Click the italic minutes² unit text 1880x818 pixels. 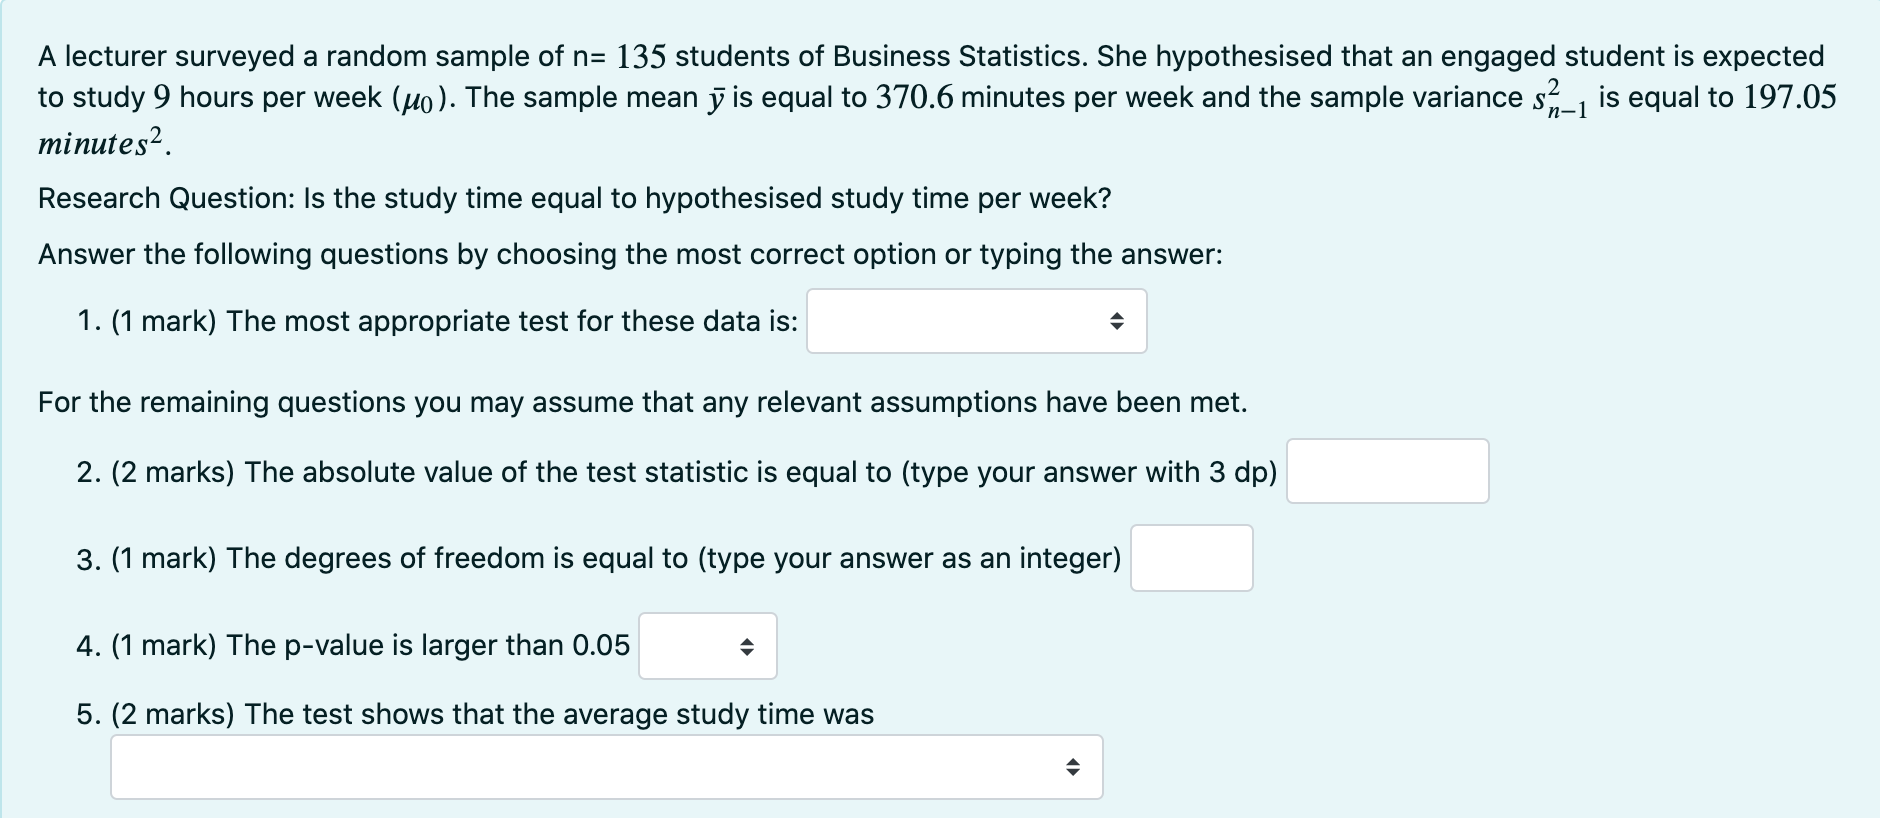click(104, 143)
